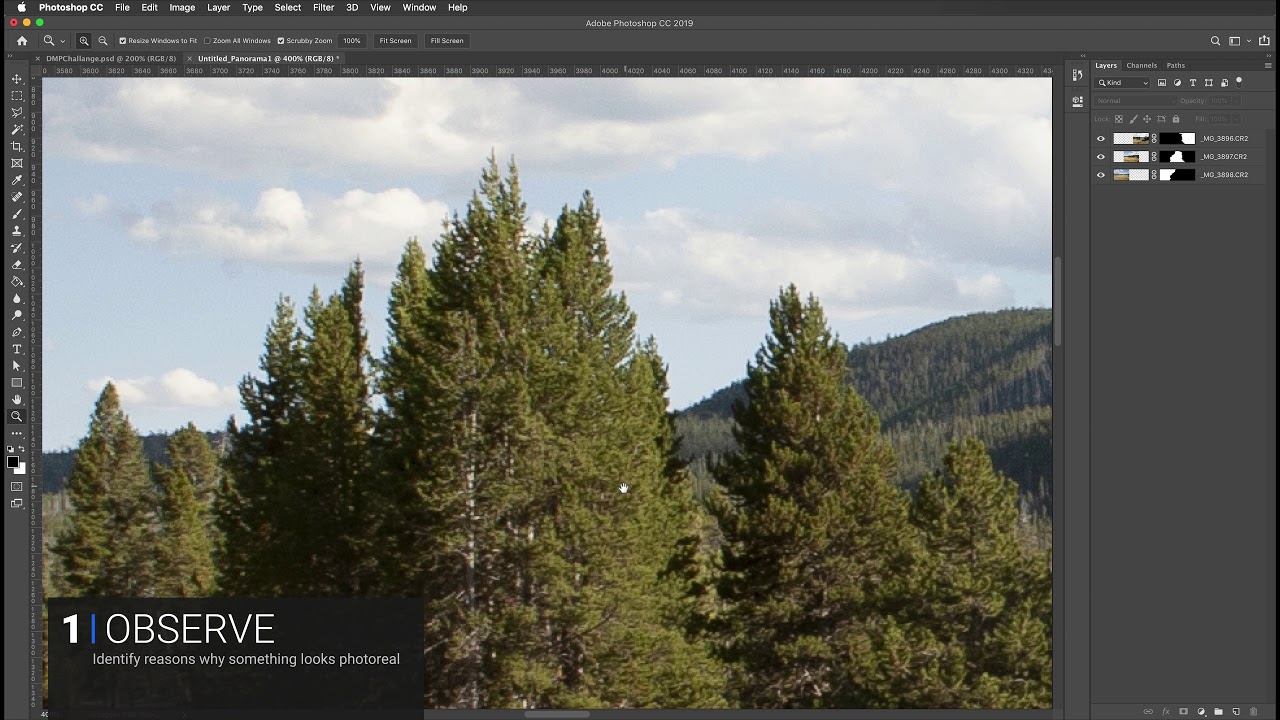Select the Pen tool

tap(17, 332)
